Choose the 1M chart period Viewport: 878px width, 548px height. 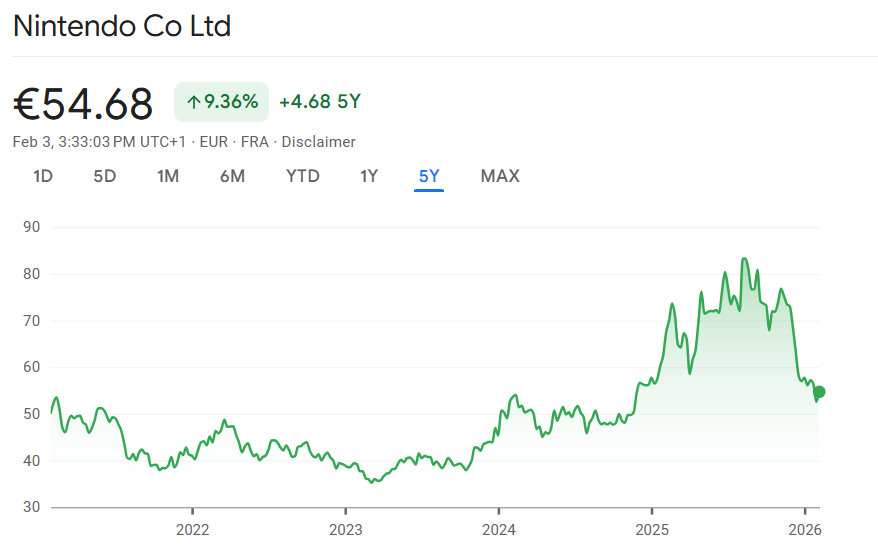[168, 176]
